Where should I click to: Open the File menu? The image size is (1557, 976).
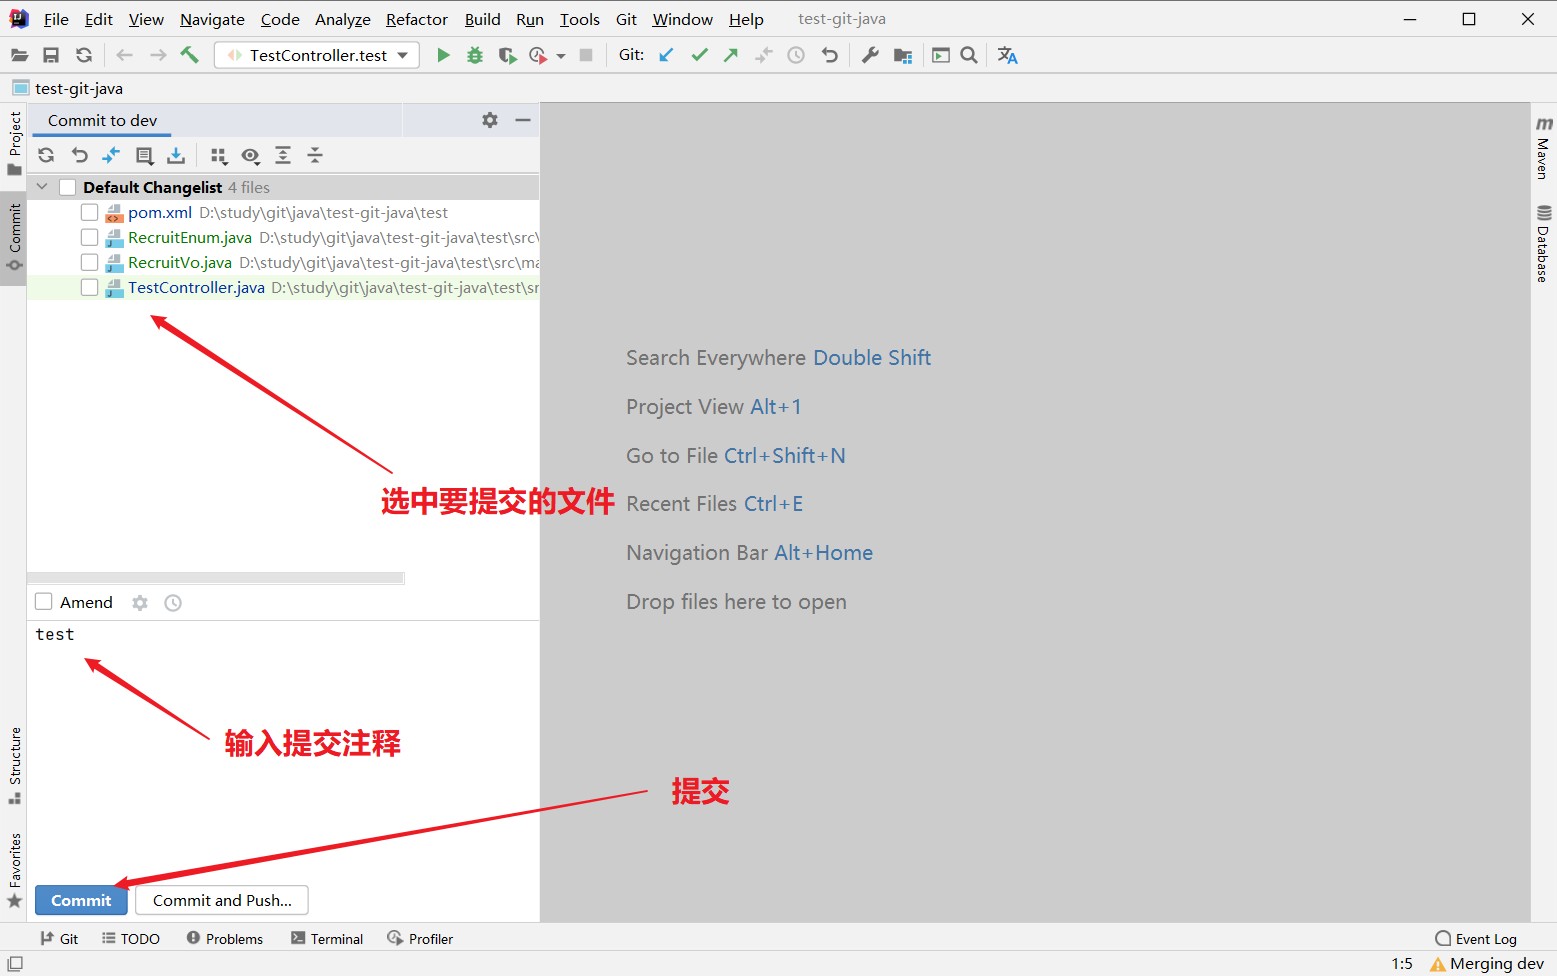coord(56,19)
